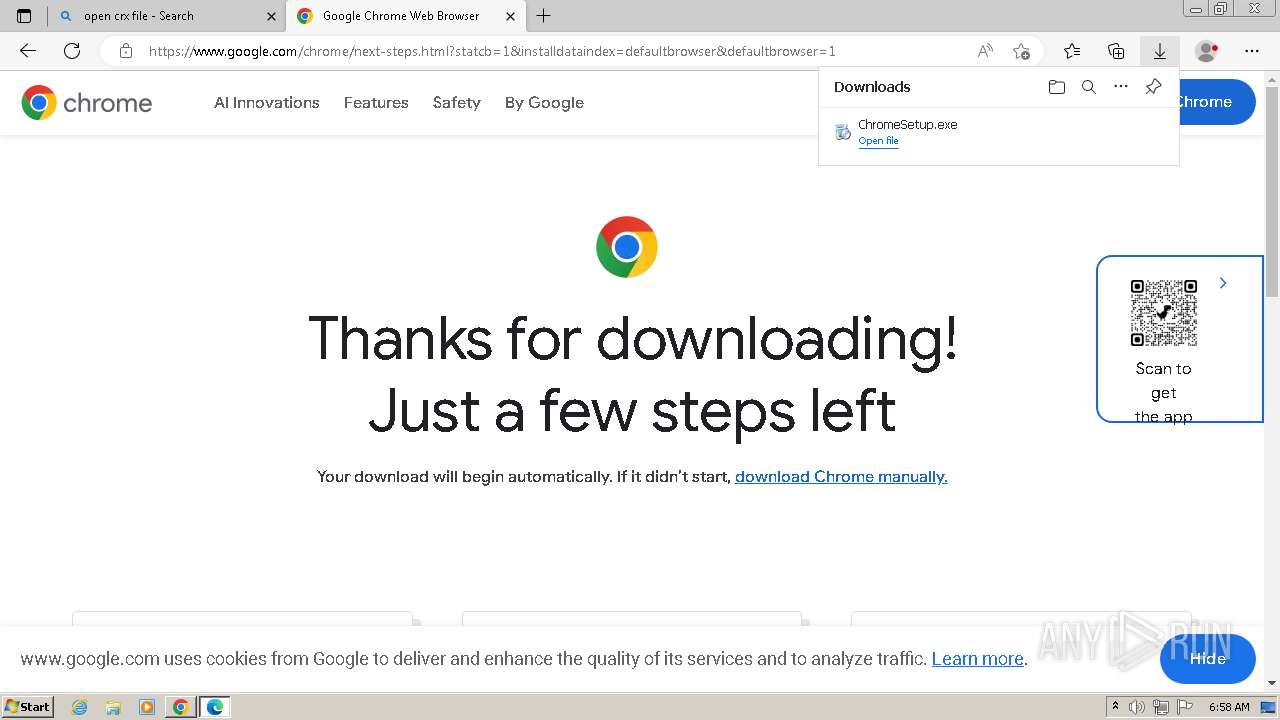Viewport: 1280px width, 720px height.
Task: Show hidden tray icons arrow
Action: point(1115,707)
